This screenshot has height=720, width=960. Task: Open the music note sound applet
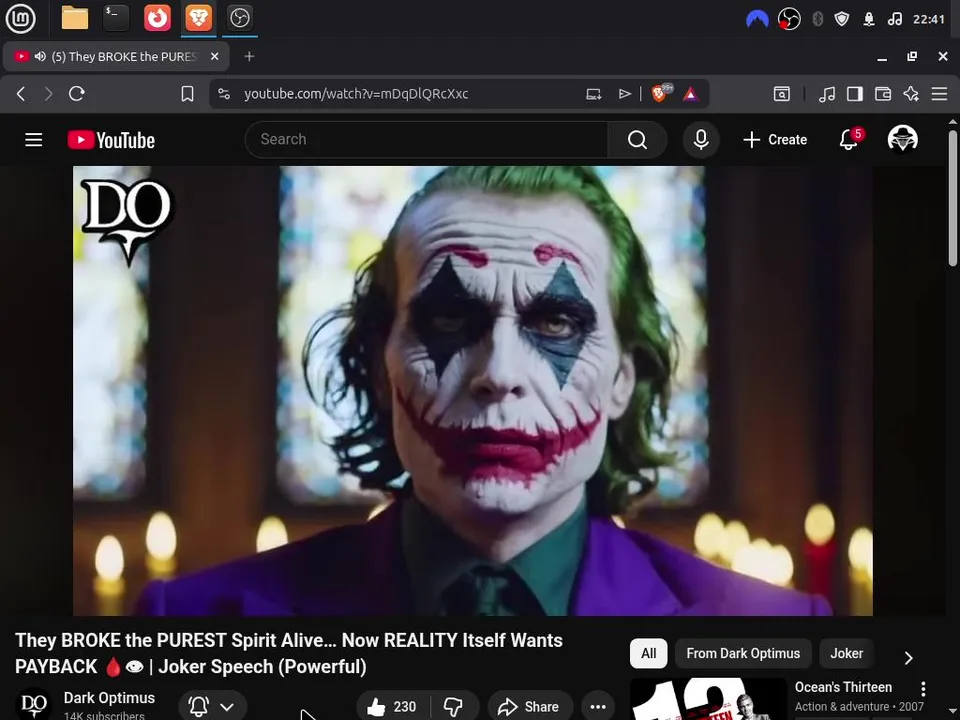pyautogui.click(x=894, y=19)
